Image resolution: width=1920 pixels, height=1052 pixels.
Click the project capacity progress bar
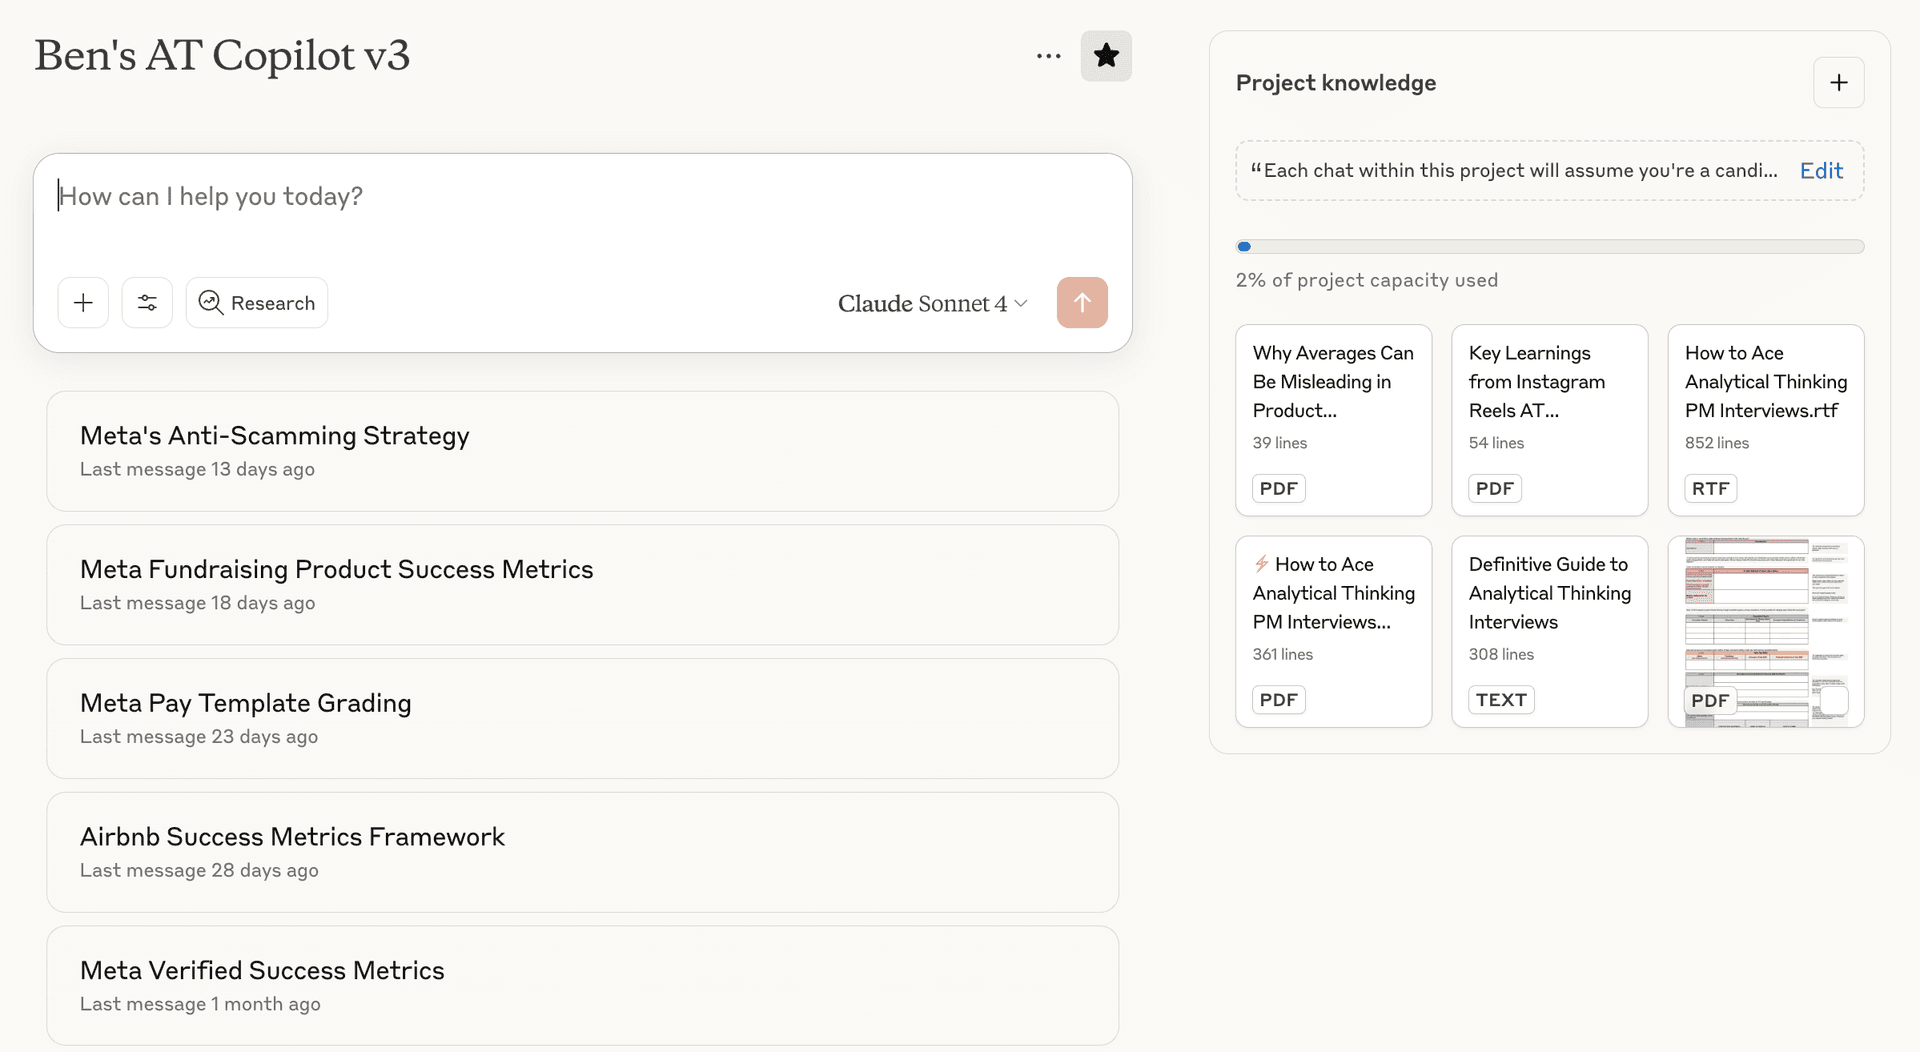pos(1550,247)
